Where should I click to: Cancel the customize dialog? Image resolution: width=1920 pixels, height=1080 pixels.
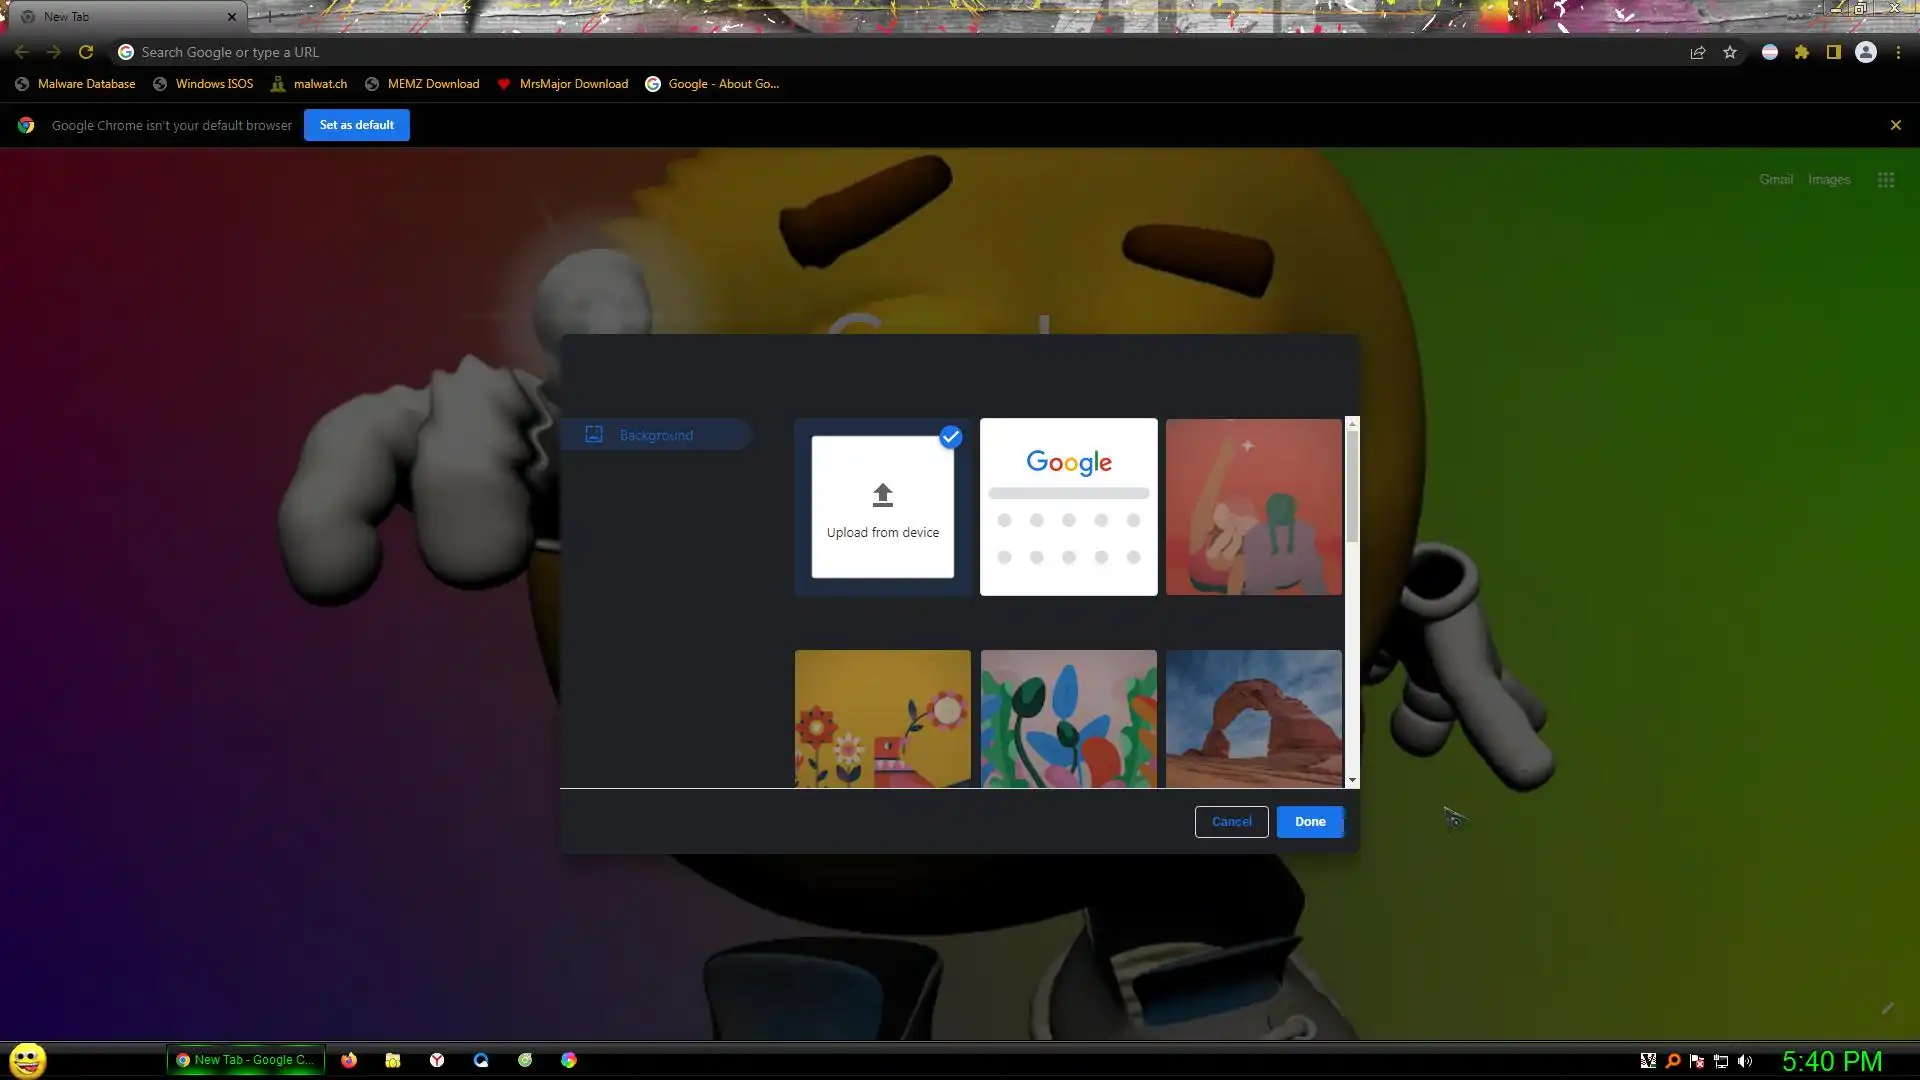click(x=1231, y=822)
